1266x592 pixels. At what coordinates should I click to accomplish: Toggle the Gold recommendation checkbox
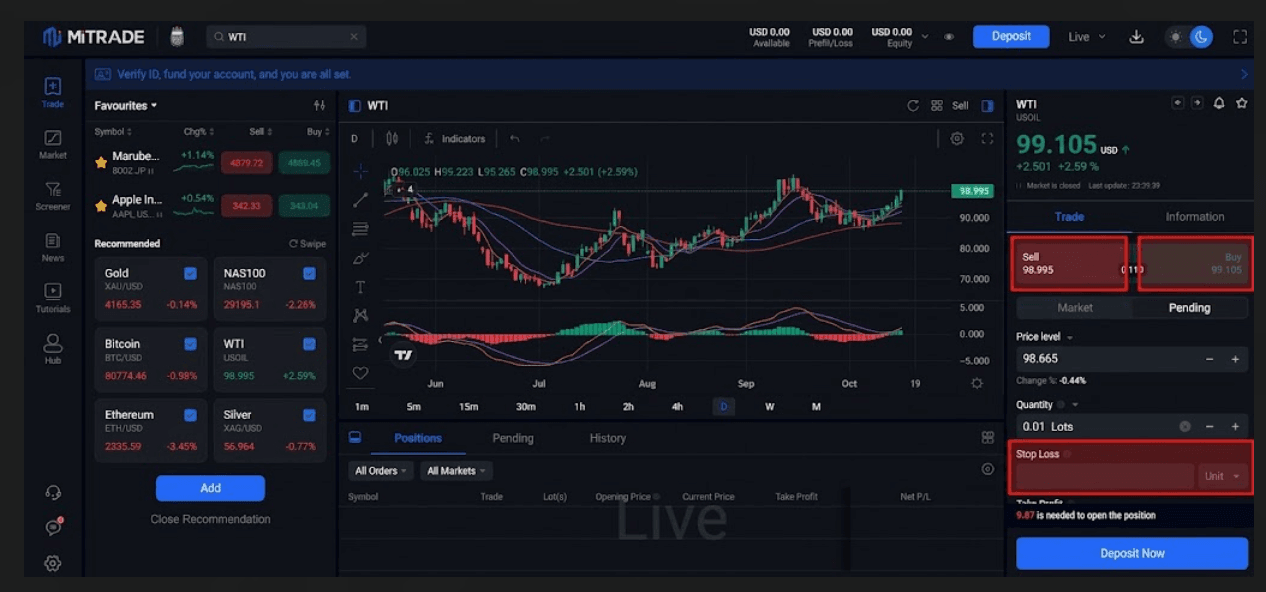190,273
